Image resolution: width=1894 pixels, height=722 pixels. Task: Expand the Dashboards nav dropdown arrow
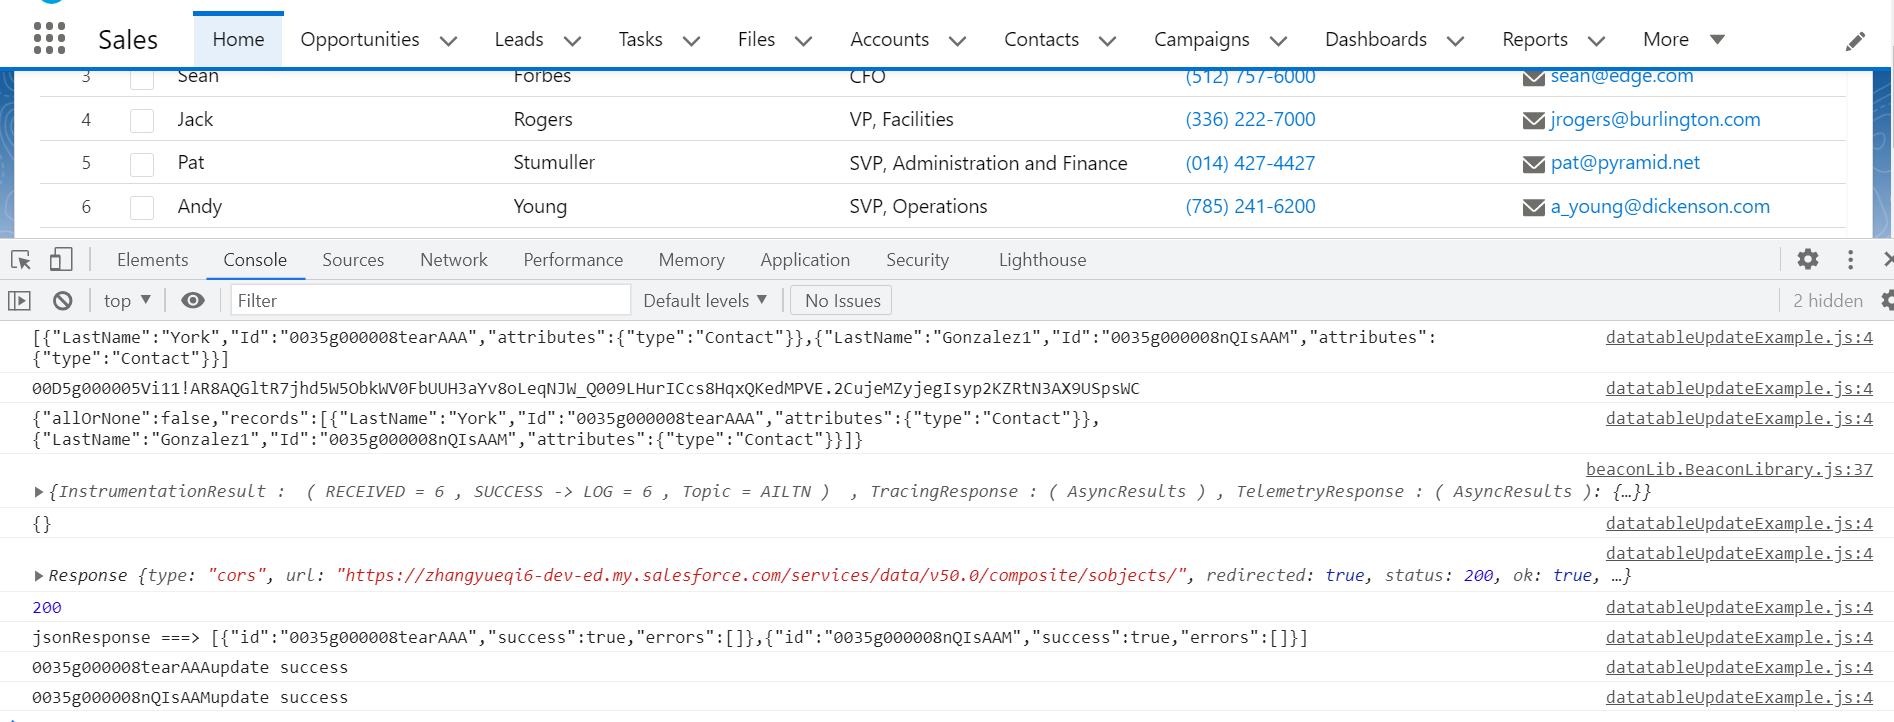coord(1456,41)
